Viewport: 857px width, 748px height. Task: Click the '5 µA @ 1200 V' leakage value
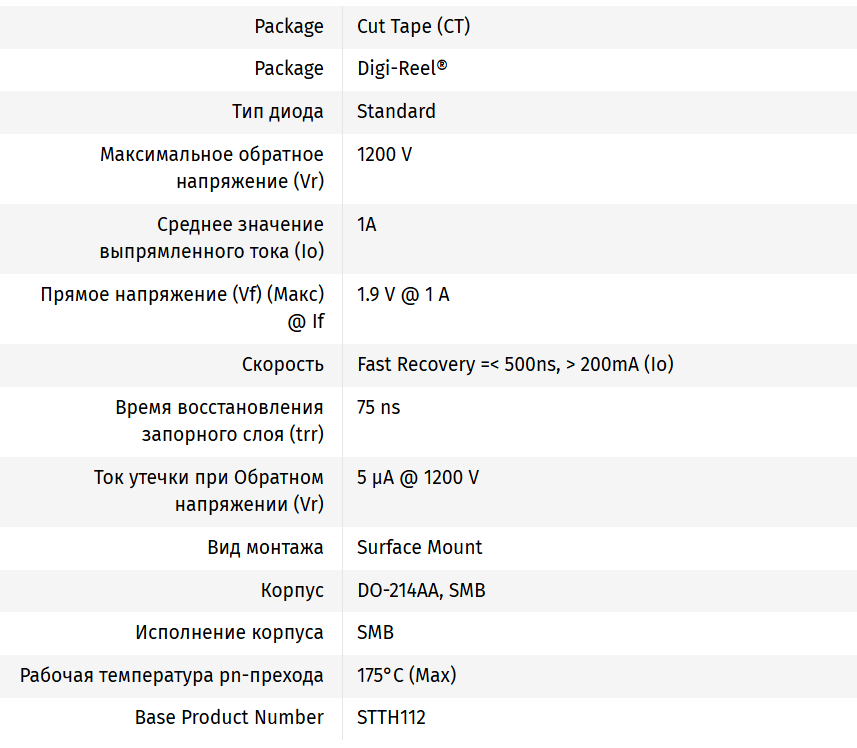tap(418, 478)
